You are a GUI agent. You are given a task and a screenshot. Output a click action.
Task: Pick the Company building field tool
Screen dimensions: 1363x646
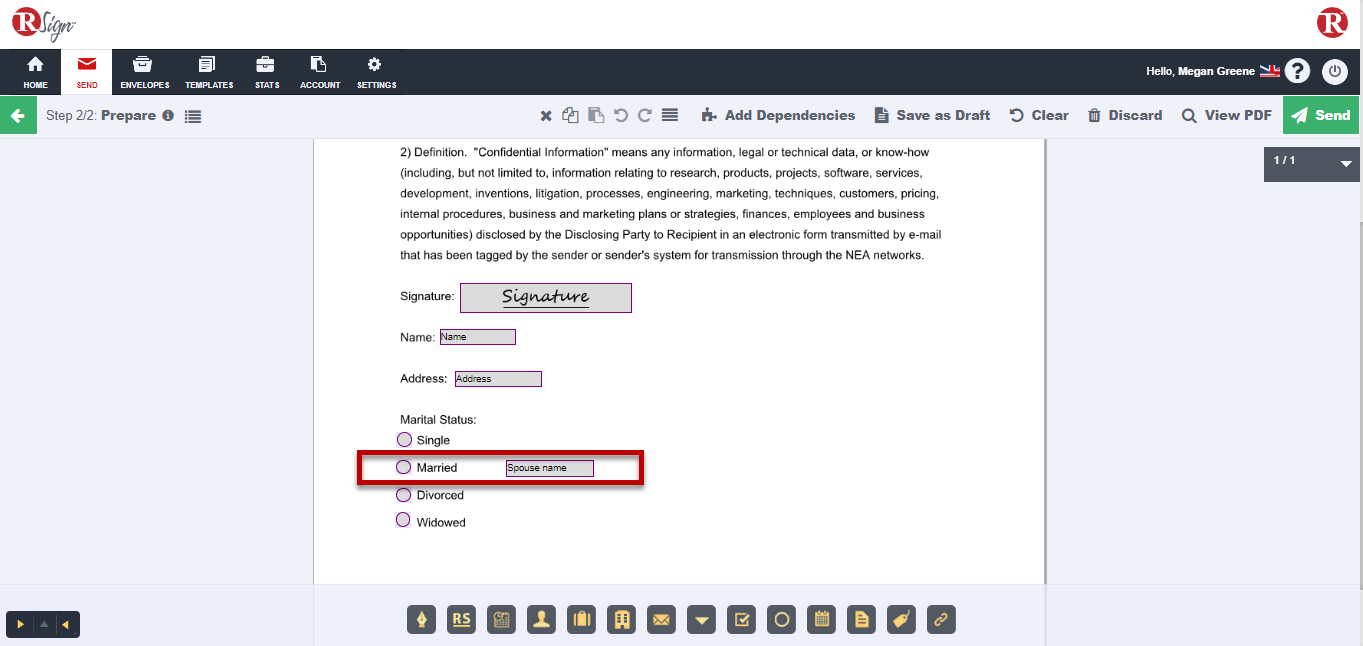(622, 620)
